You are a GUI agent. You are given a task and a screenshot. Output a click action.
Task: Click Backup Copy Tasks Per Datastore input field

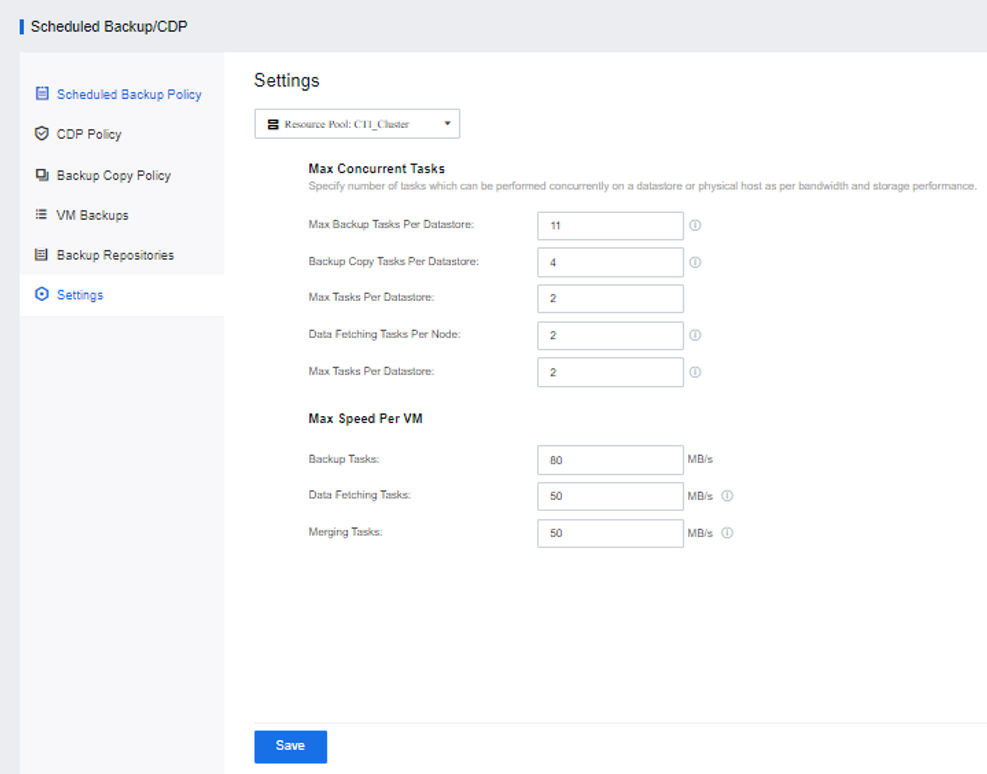(x=610, y=262)
